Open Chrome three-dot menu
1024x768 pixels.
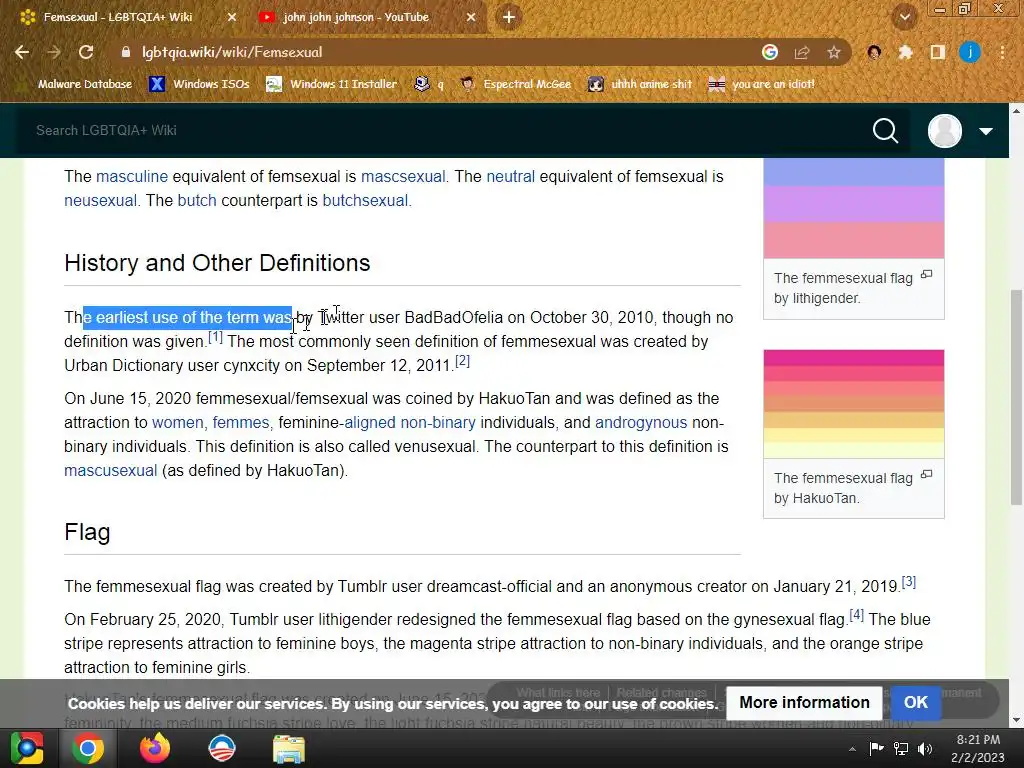point(1002,52)
